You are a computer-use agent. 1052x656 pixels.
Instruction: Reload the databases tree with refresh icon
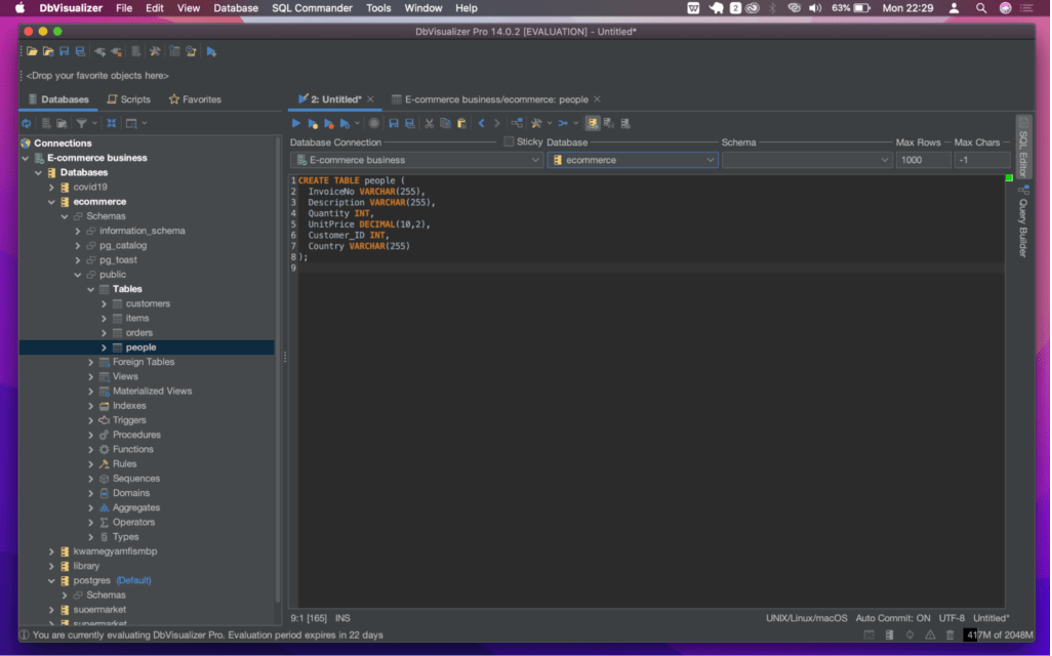(x=26, y=123)
